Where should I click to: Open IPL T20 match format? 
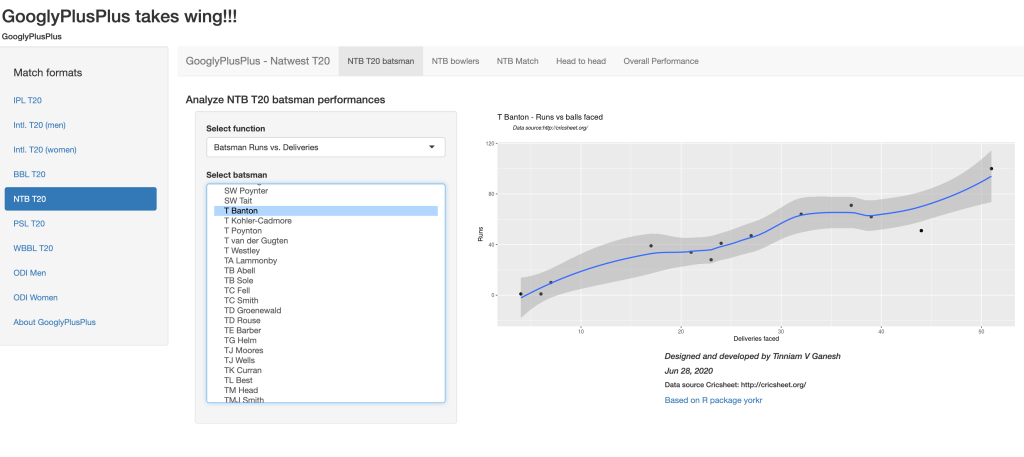pos(27,100)
